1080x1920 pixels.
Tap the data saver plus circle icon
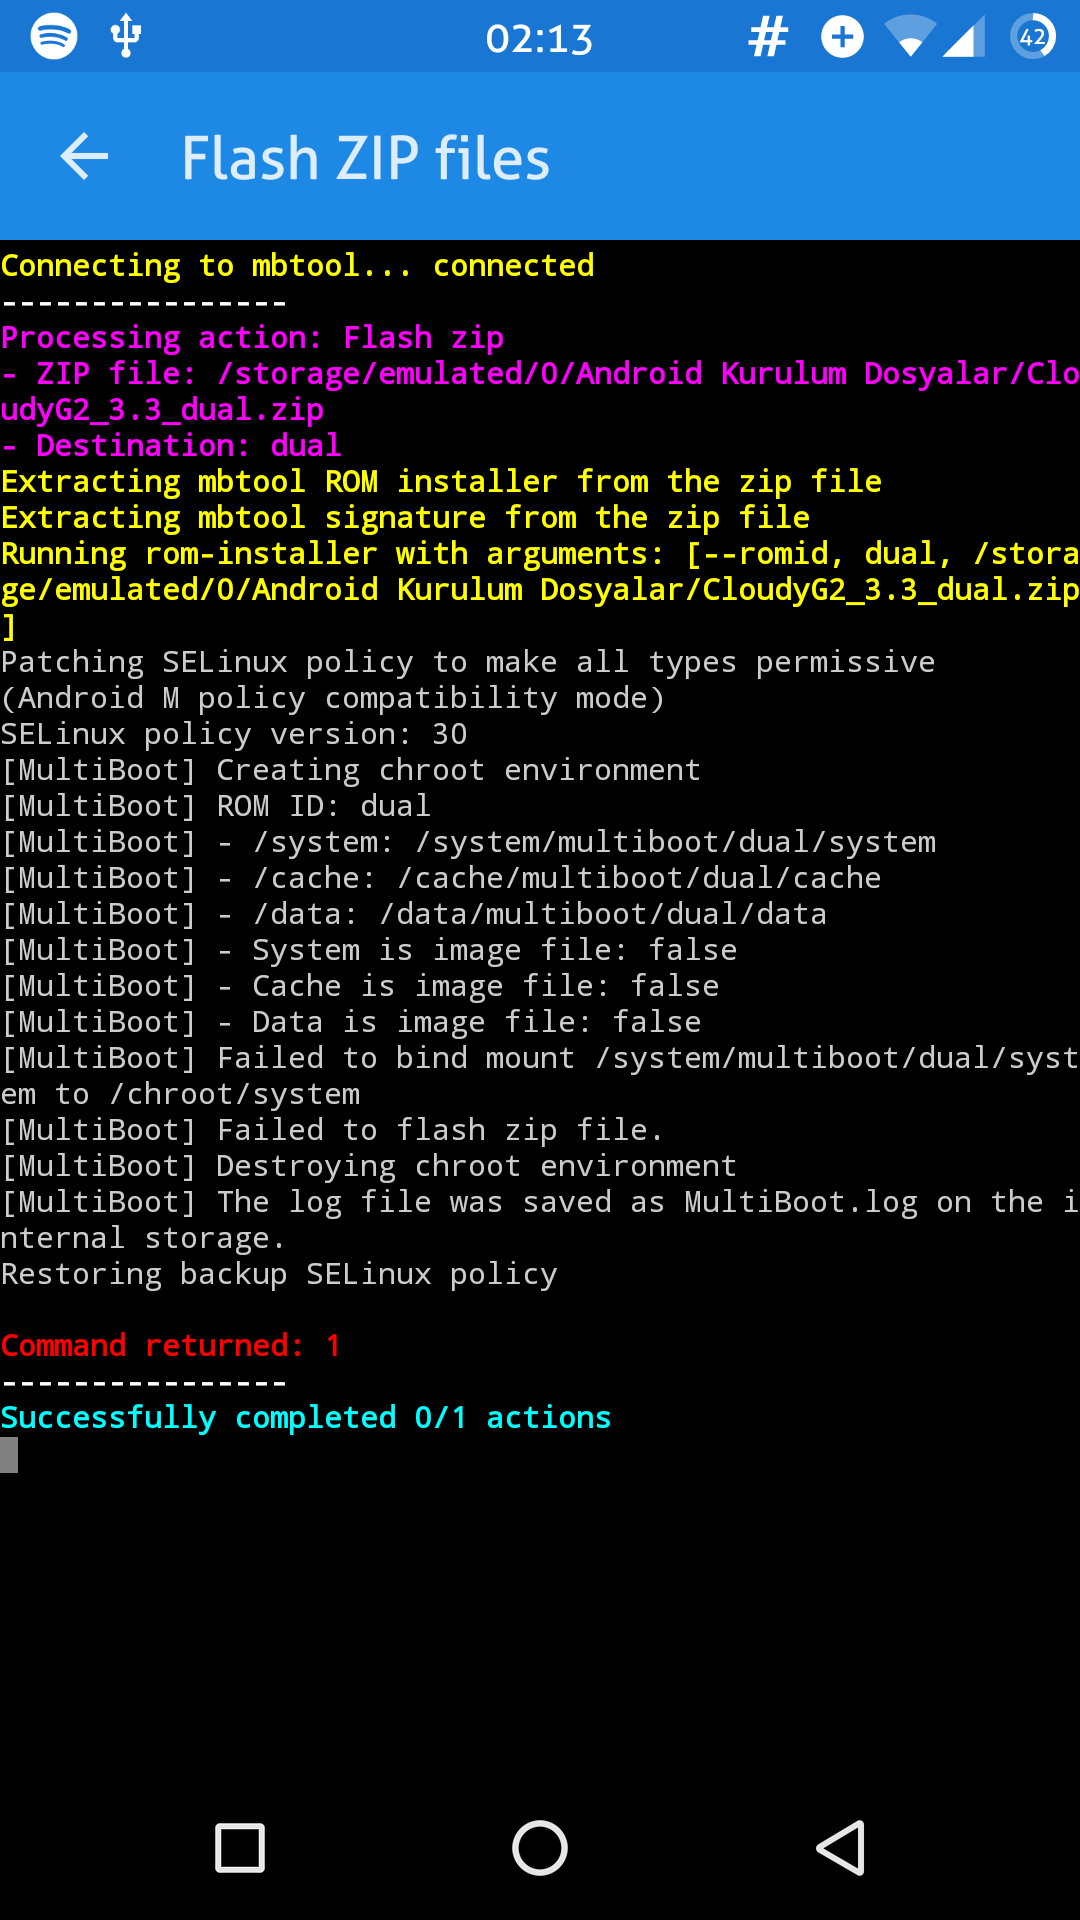coord(842,37)
